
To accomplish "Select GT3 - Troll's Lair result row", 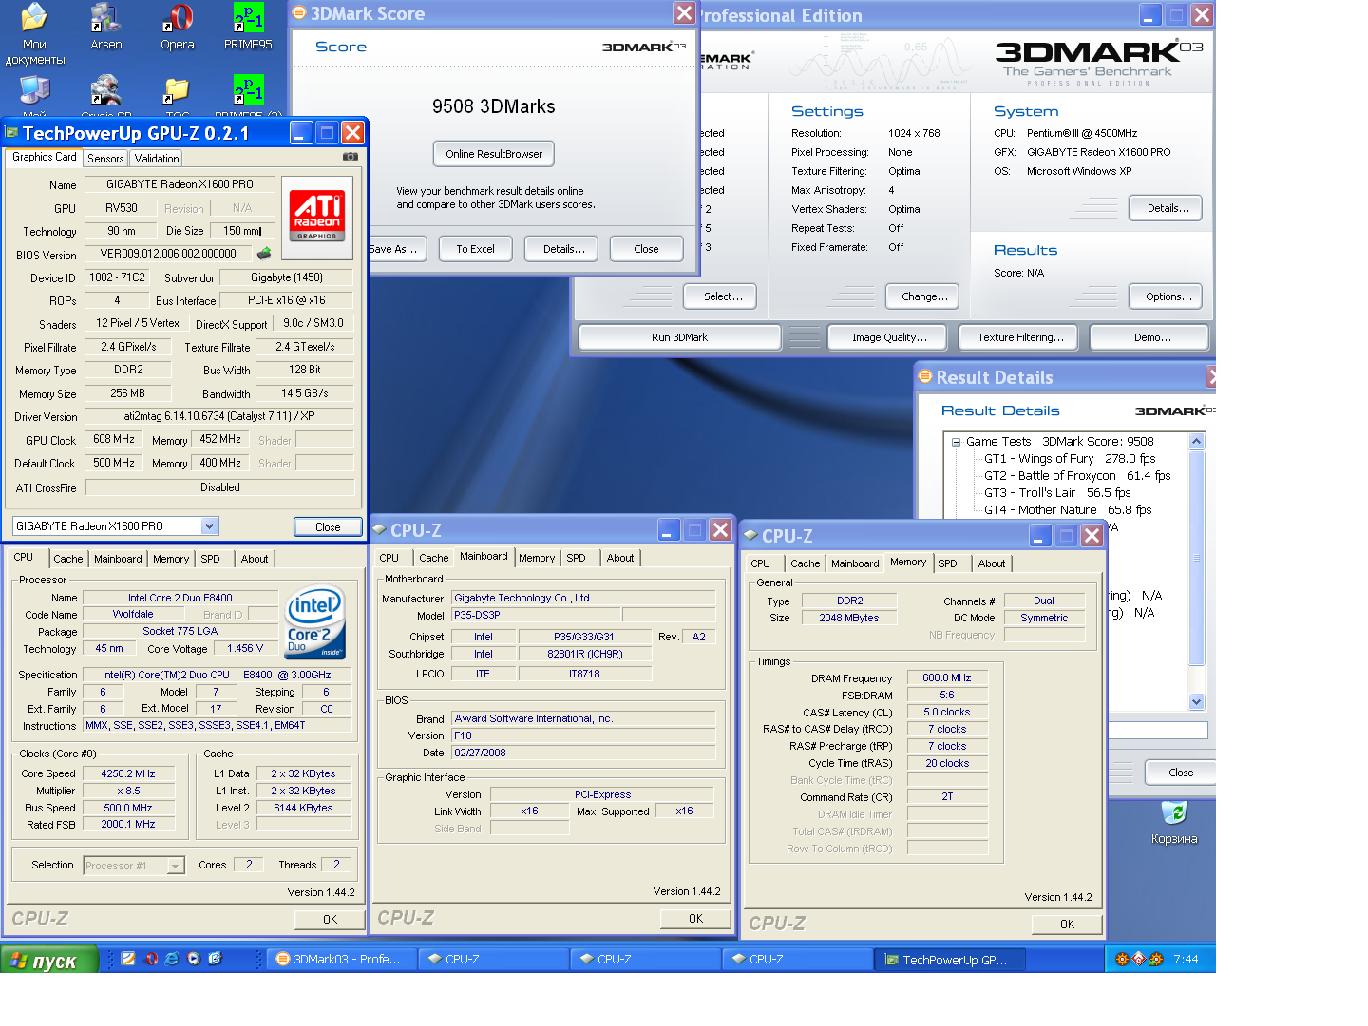I will 1057,493.
